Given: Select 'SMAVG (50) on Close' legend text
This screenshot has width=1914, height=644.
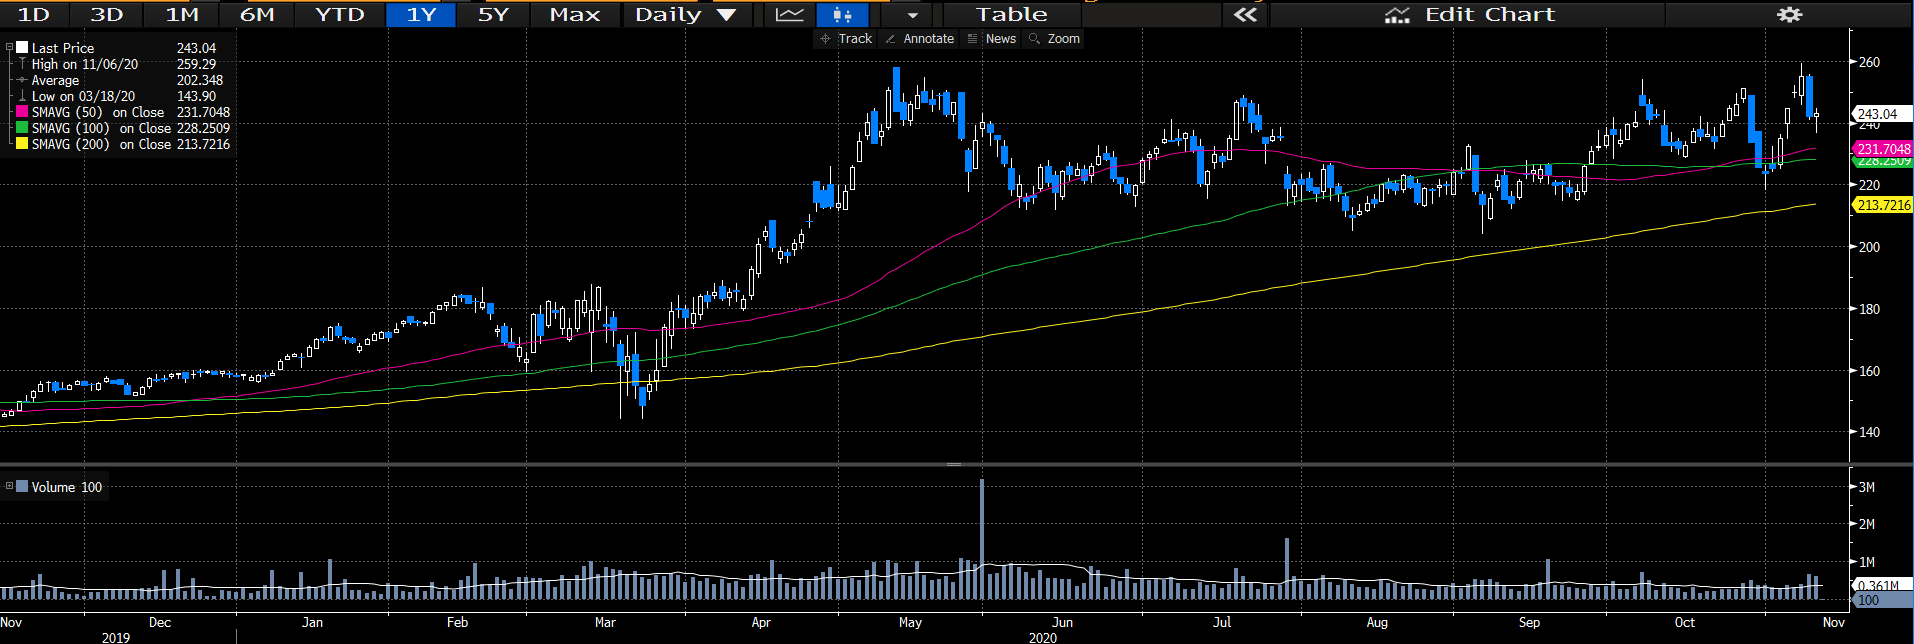Looking at the screenshot, I should tap(98, 112).
